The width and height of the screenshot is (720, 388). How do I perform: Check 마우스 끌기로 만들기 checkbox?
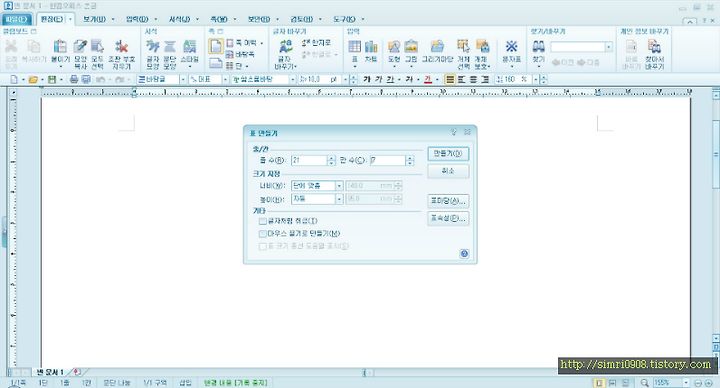pos(263,234)
